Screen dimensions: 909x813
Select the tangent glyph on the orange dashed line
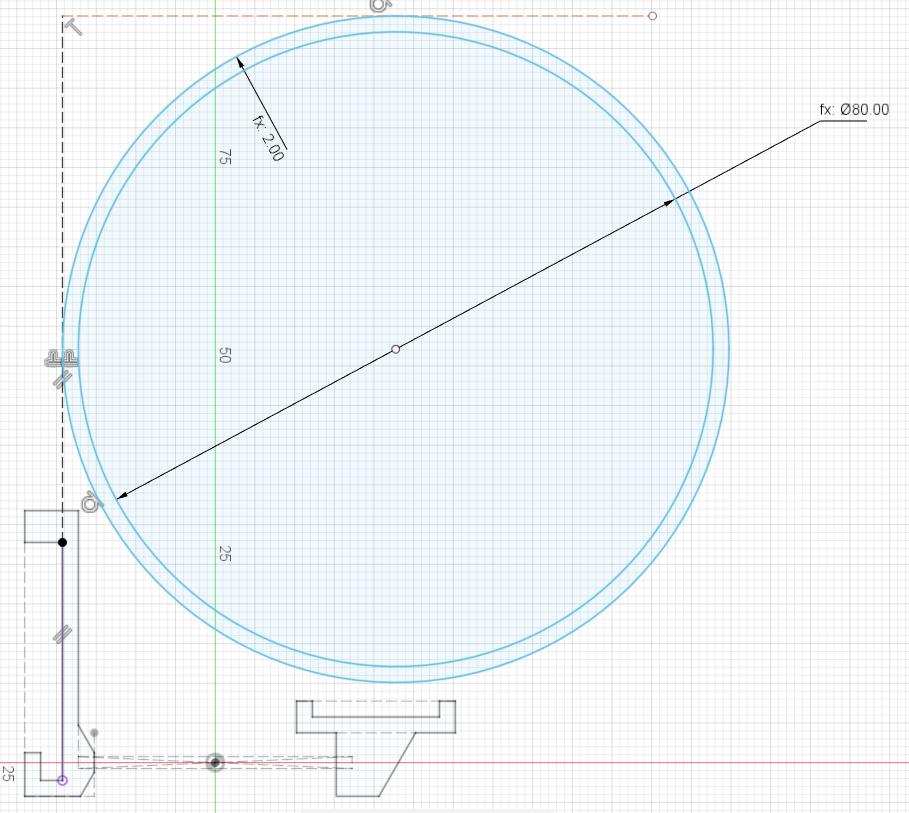(x=380, y=5)
